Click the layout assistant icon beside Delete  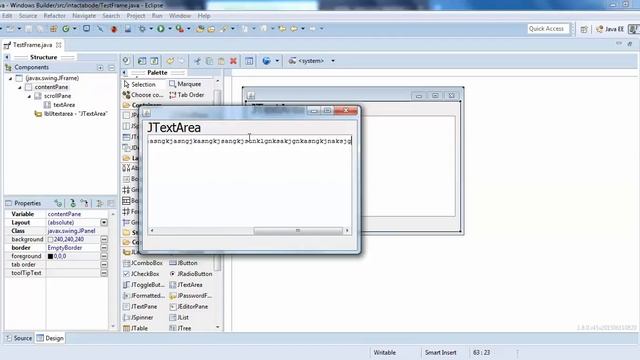249,61
